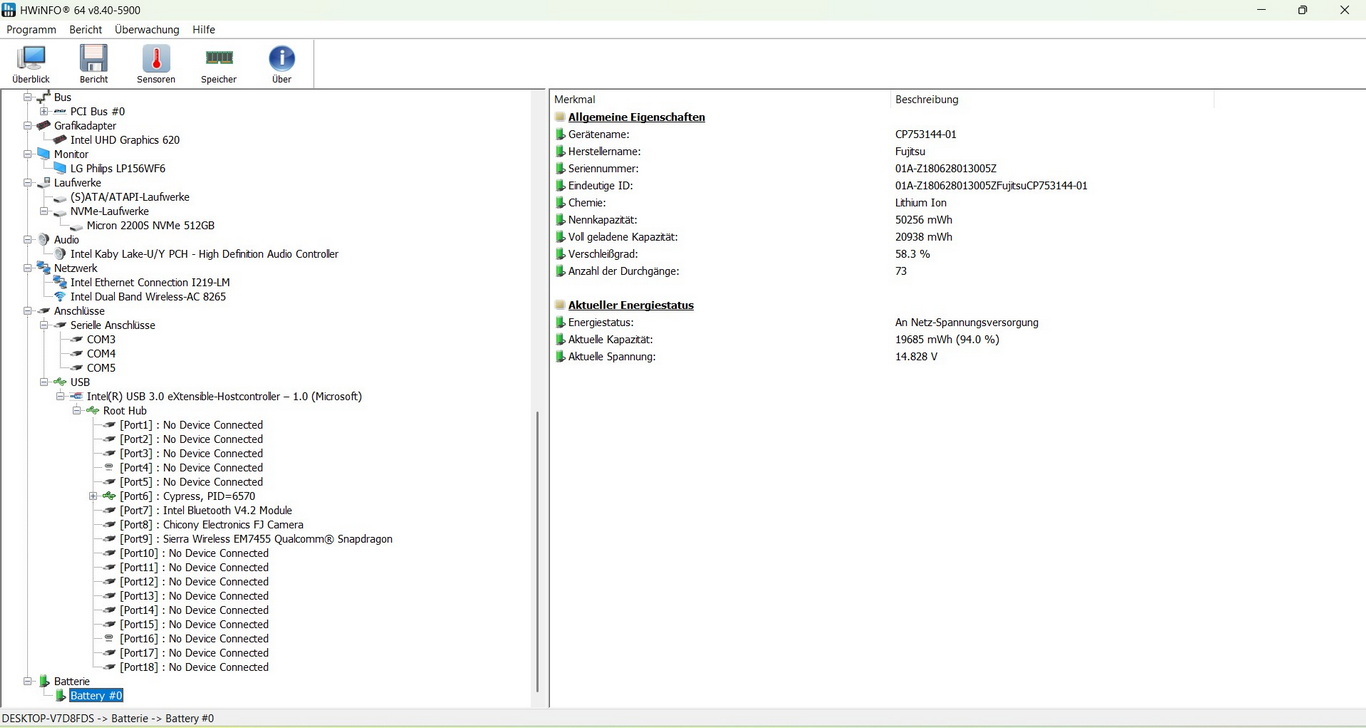Collapse the Root Hub tree node
Image resolution: width=1366 pixels, height=728 pixels.
77,411
